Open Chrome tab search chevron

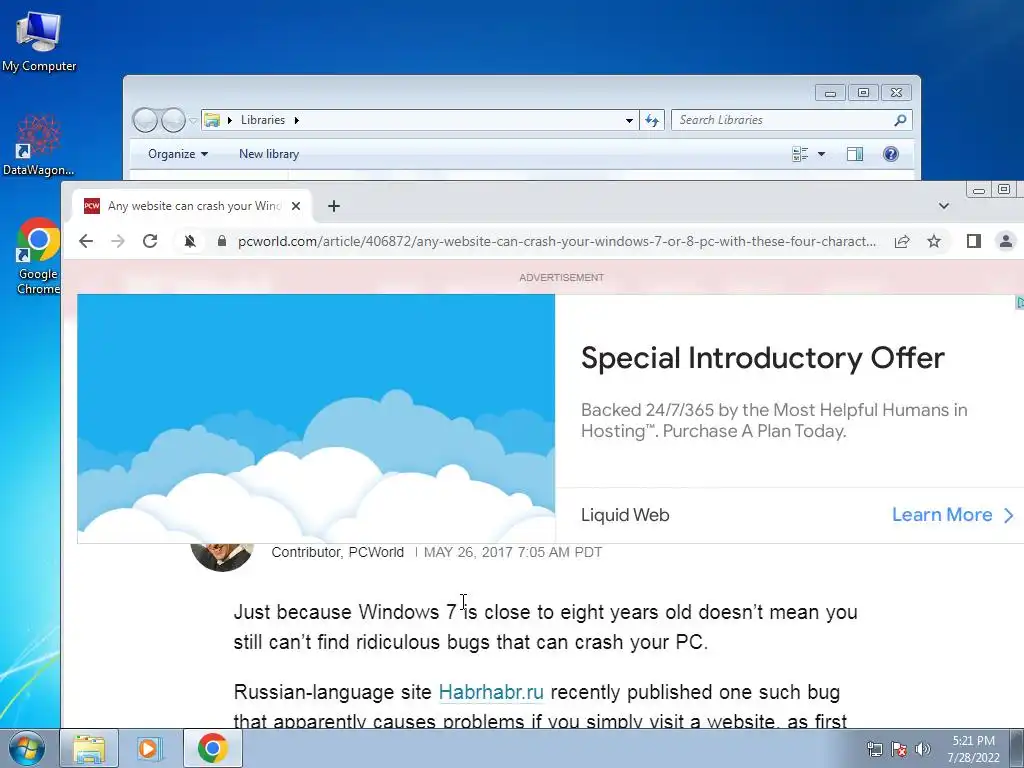944,206
